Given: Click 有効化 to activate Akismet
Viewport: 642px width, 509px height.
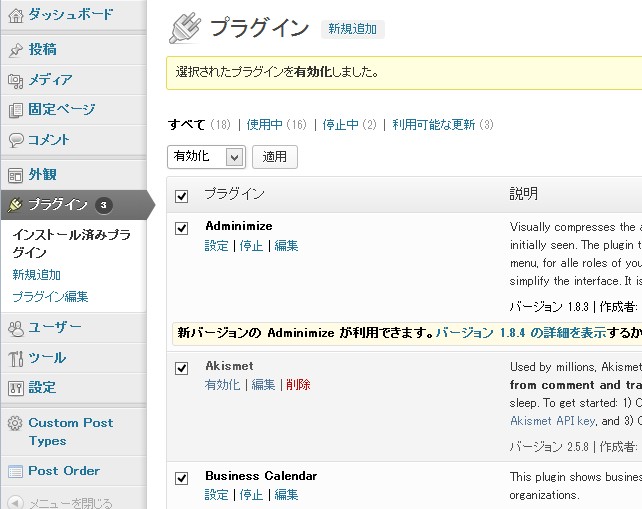Looking at the screenshot, I should [222, 385].
